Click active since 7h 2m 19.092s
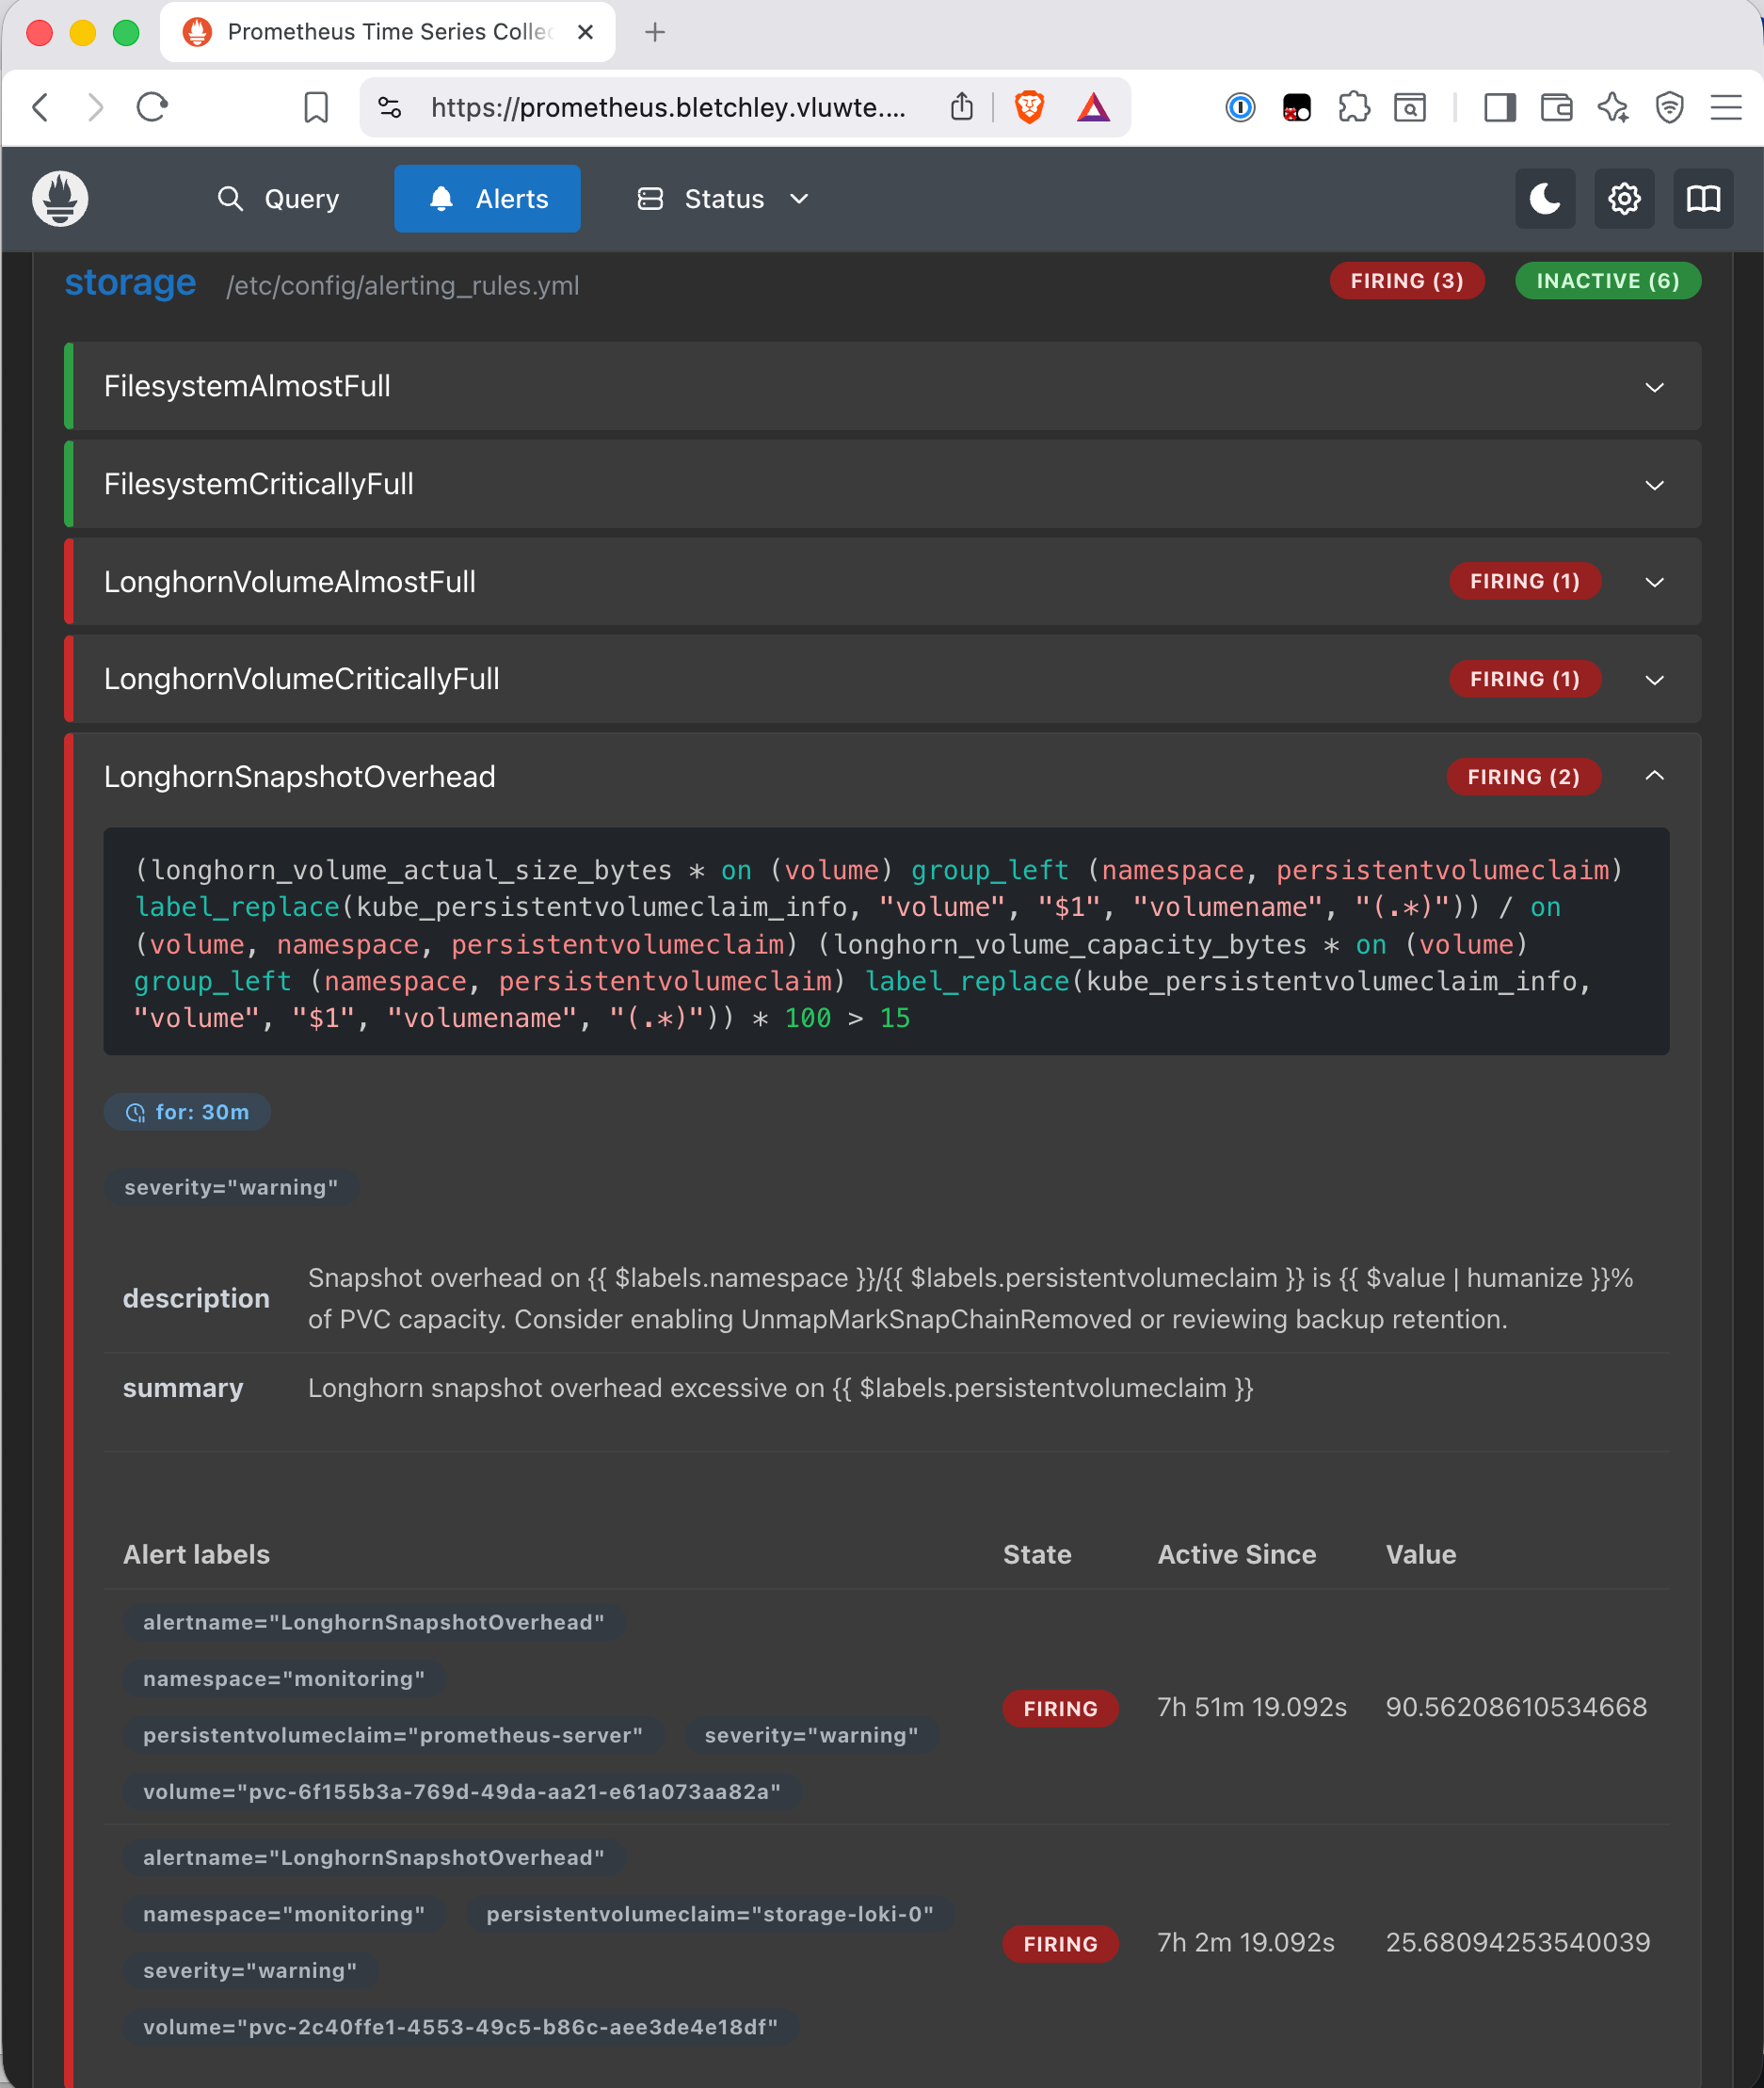The image size is (1764, 2088). point(1246,1942)
